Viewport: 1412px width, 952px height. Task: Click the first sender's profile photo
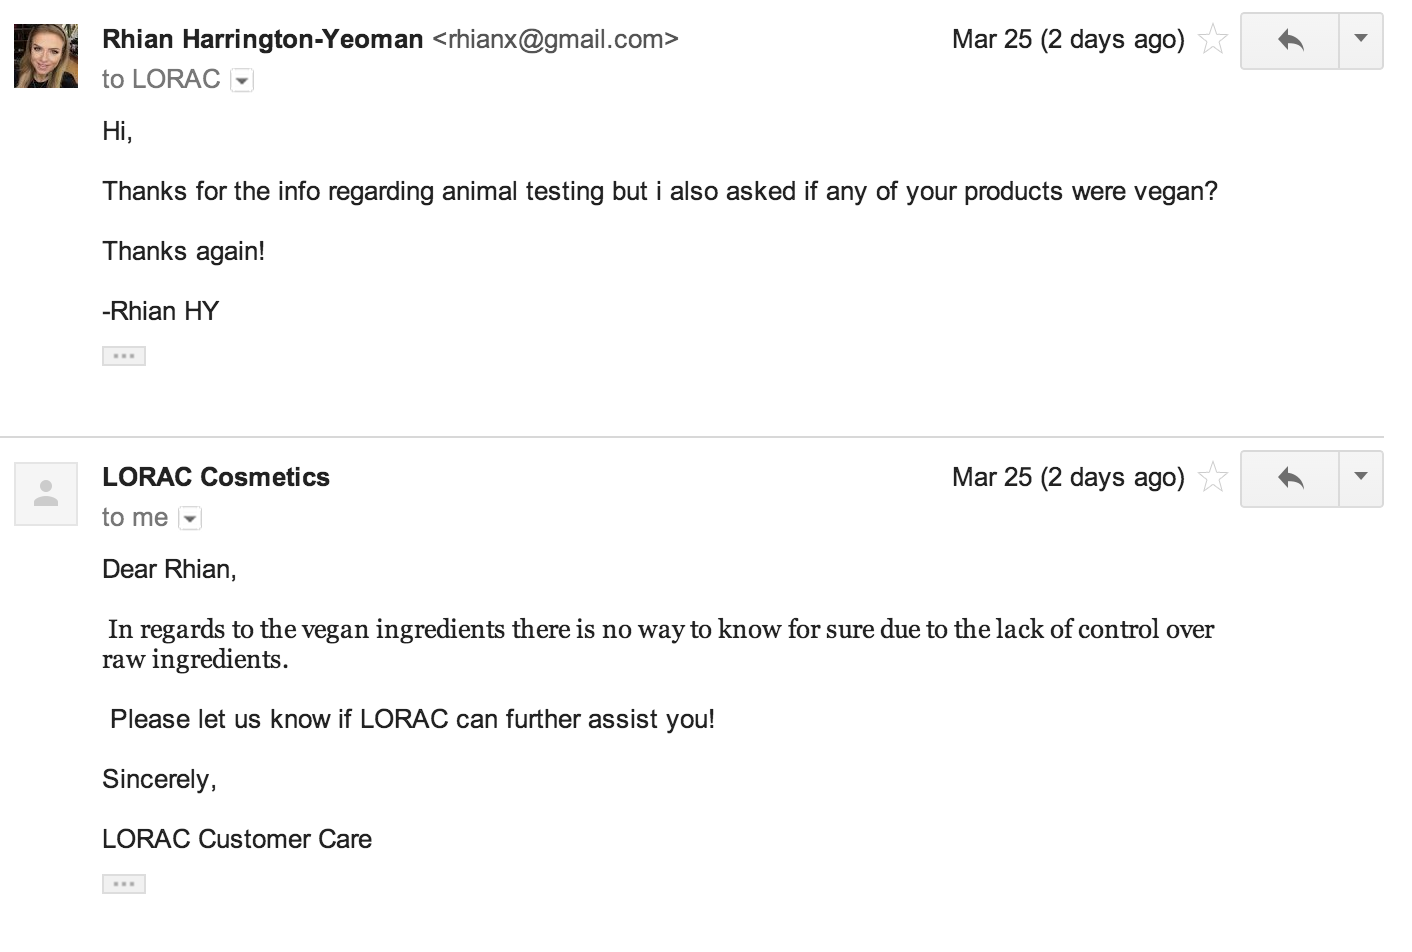coord(46,56)
